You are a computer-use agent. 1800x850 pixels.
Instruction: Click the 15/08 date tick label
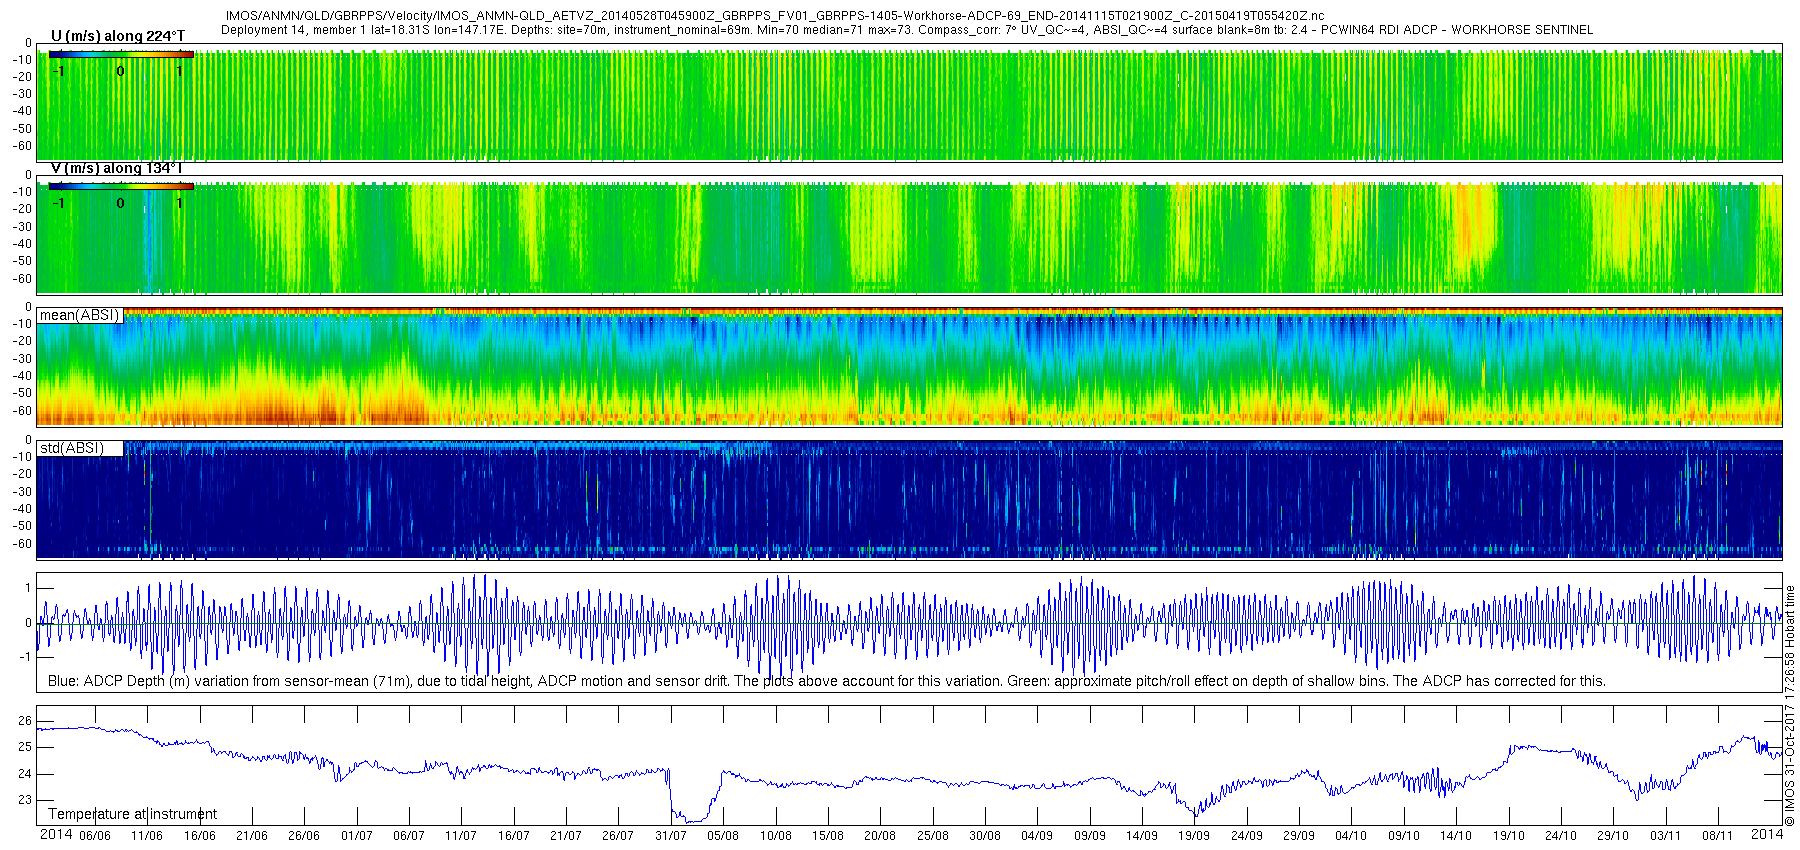[x=827, y=836]
